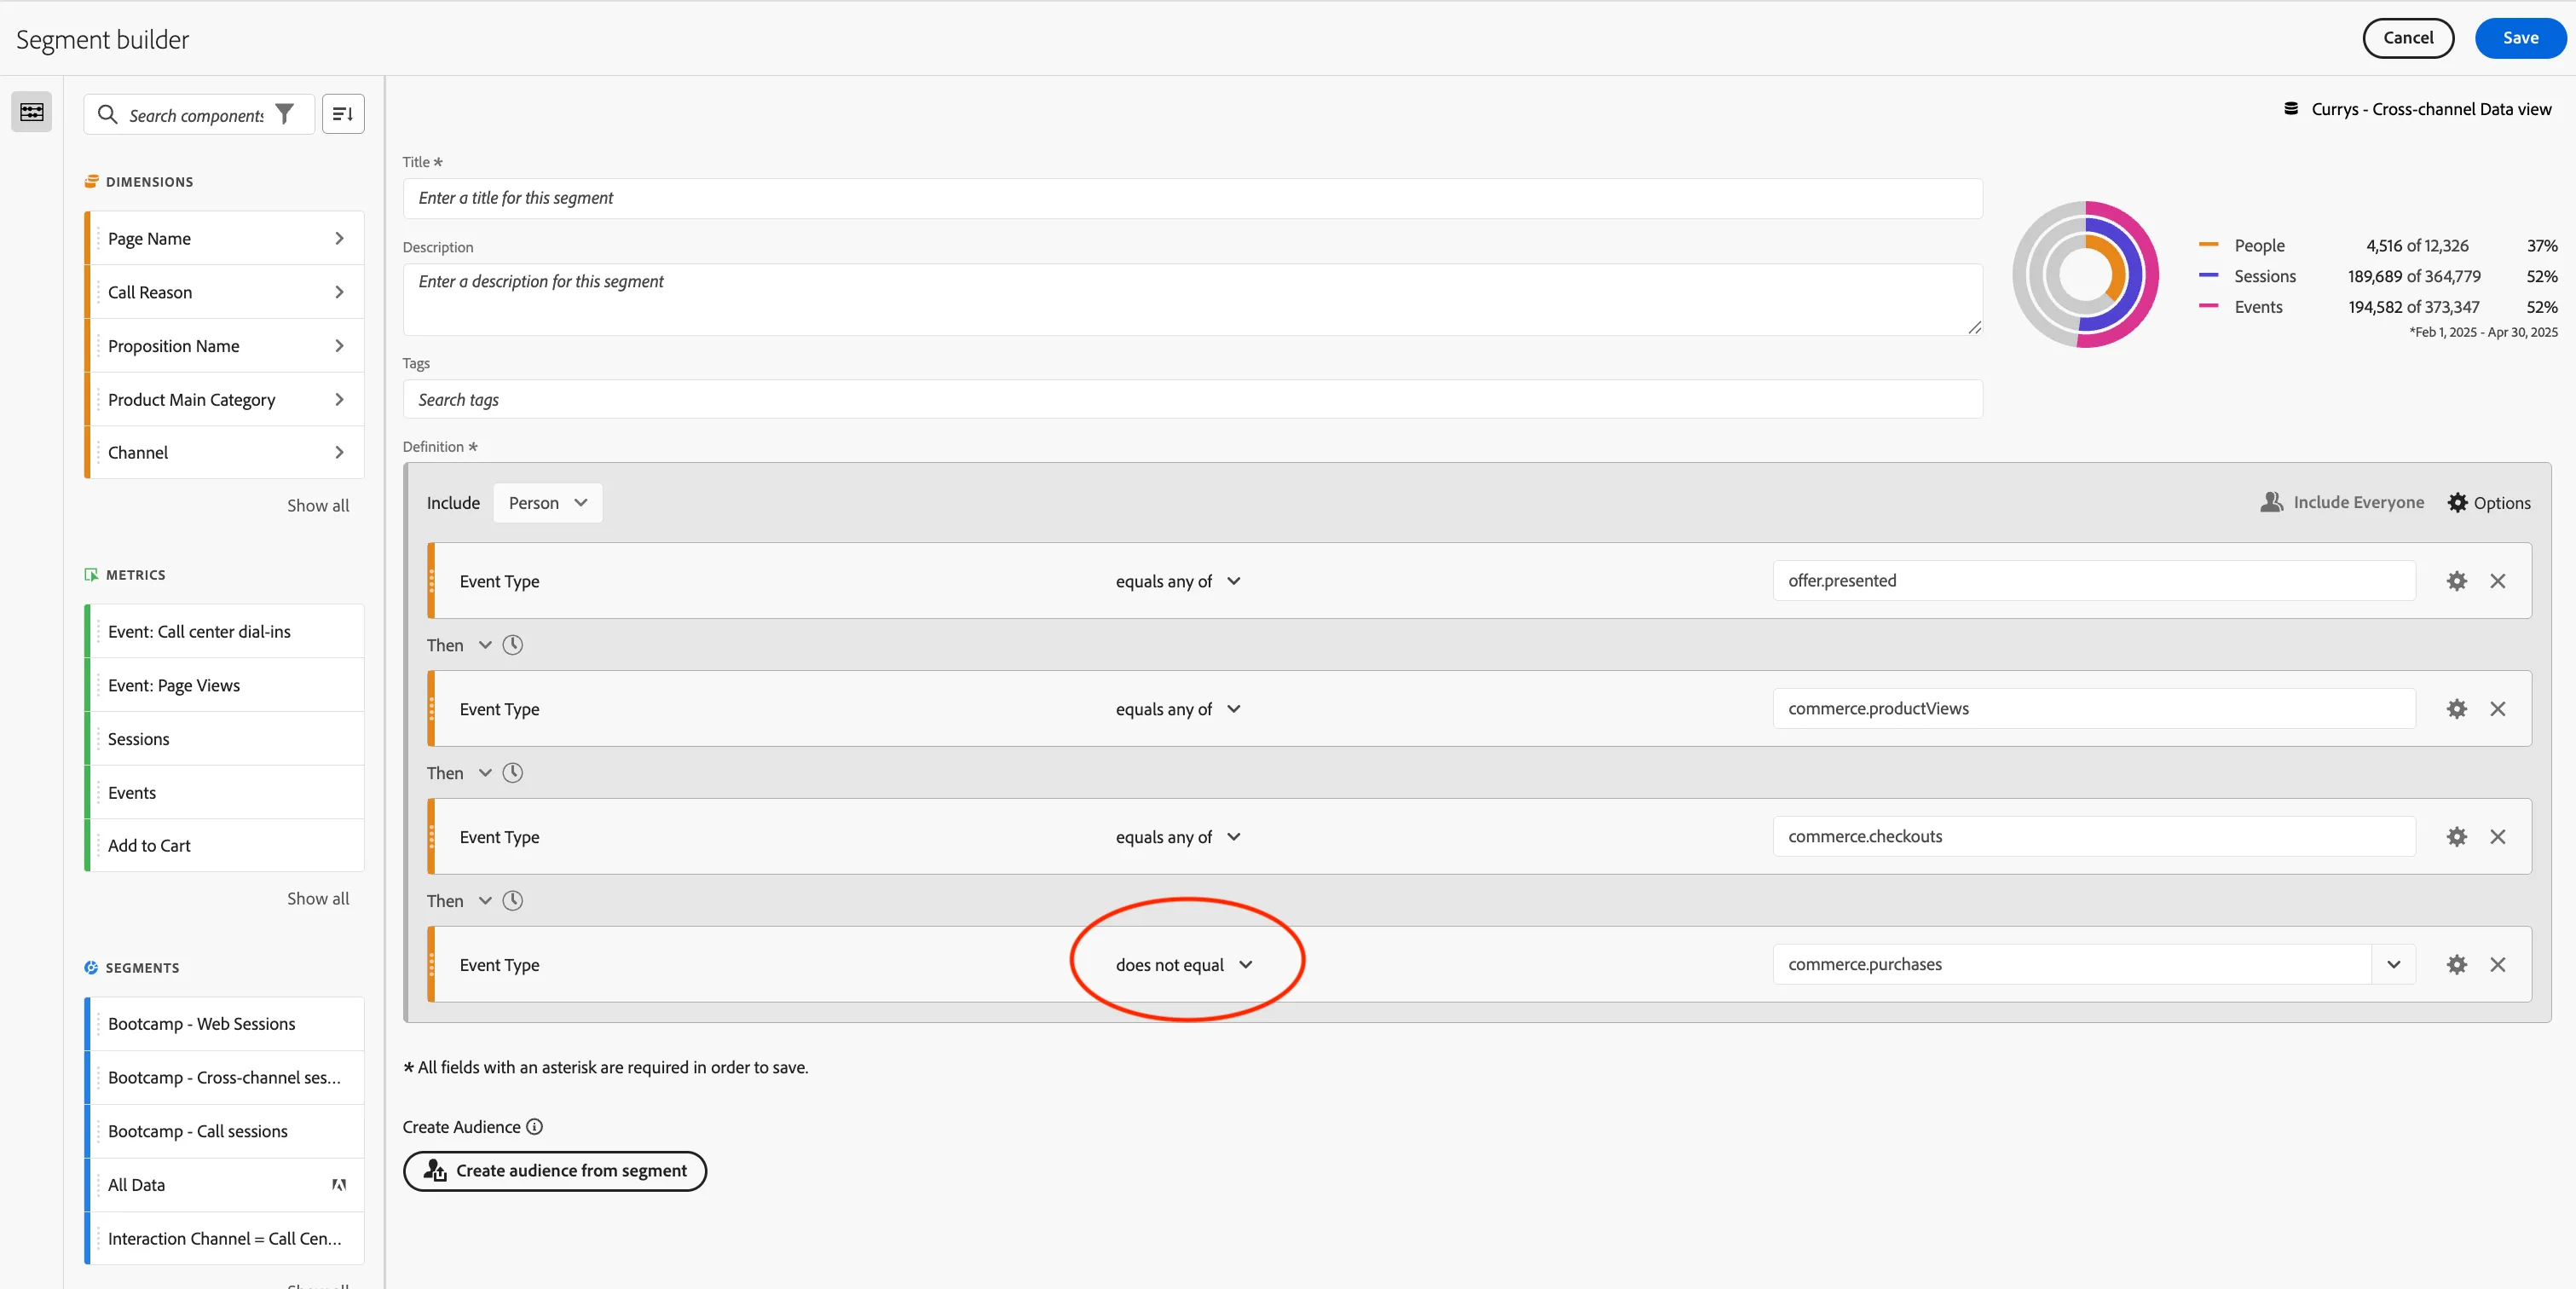Remove the commerce.checkouts rule
This screenshot has height=1289, width=2576.
[2497, 837]
